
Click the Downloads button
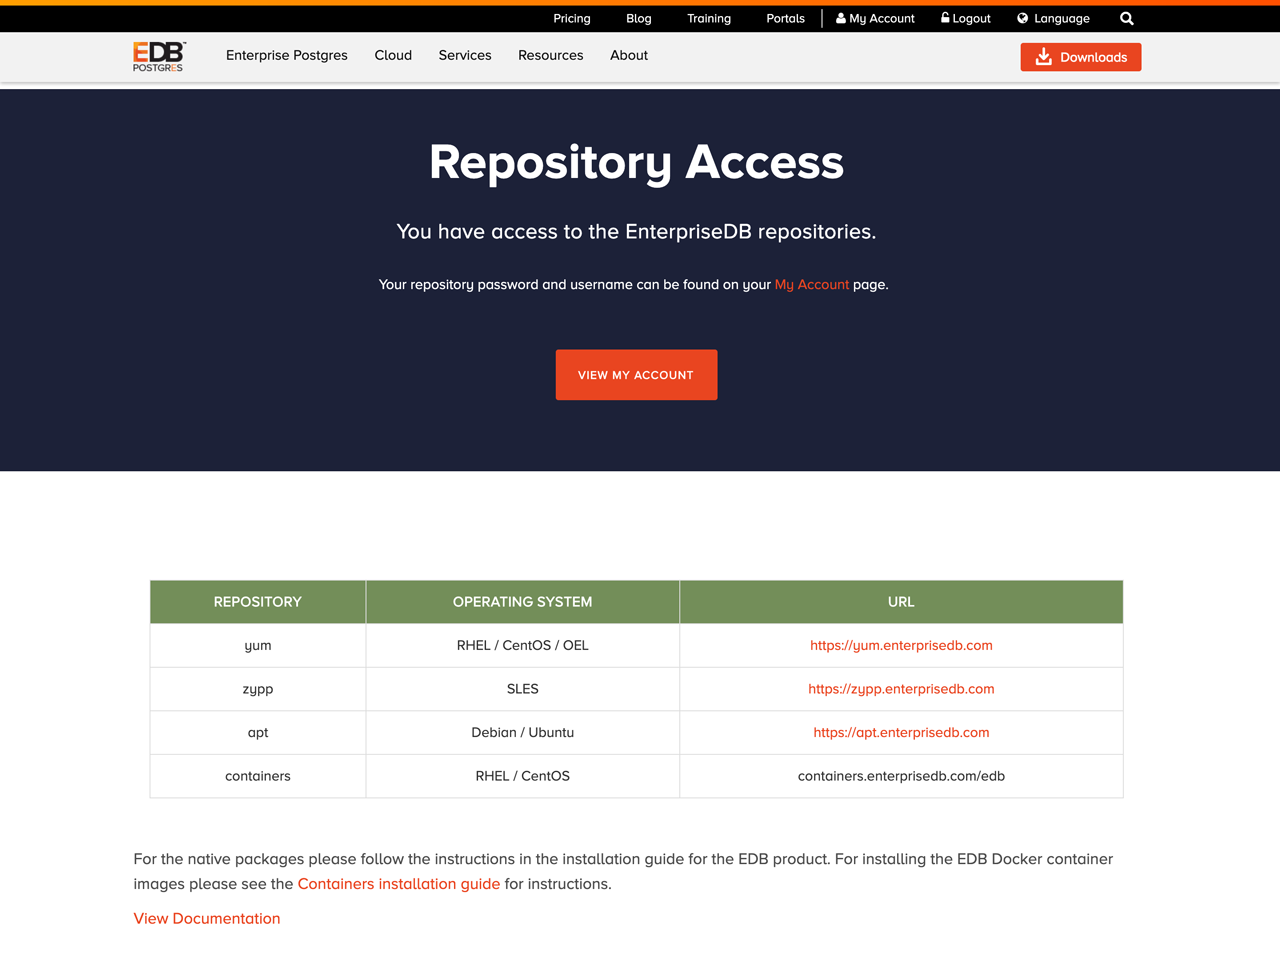click(x=1081, y=57)
